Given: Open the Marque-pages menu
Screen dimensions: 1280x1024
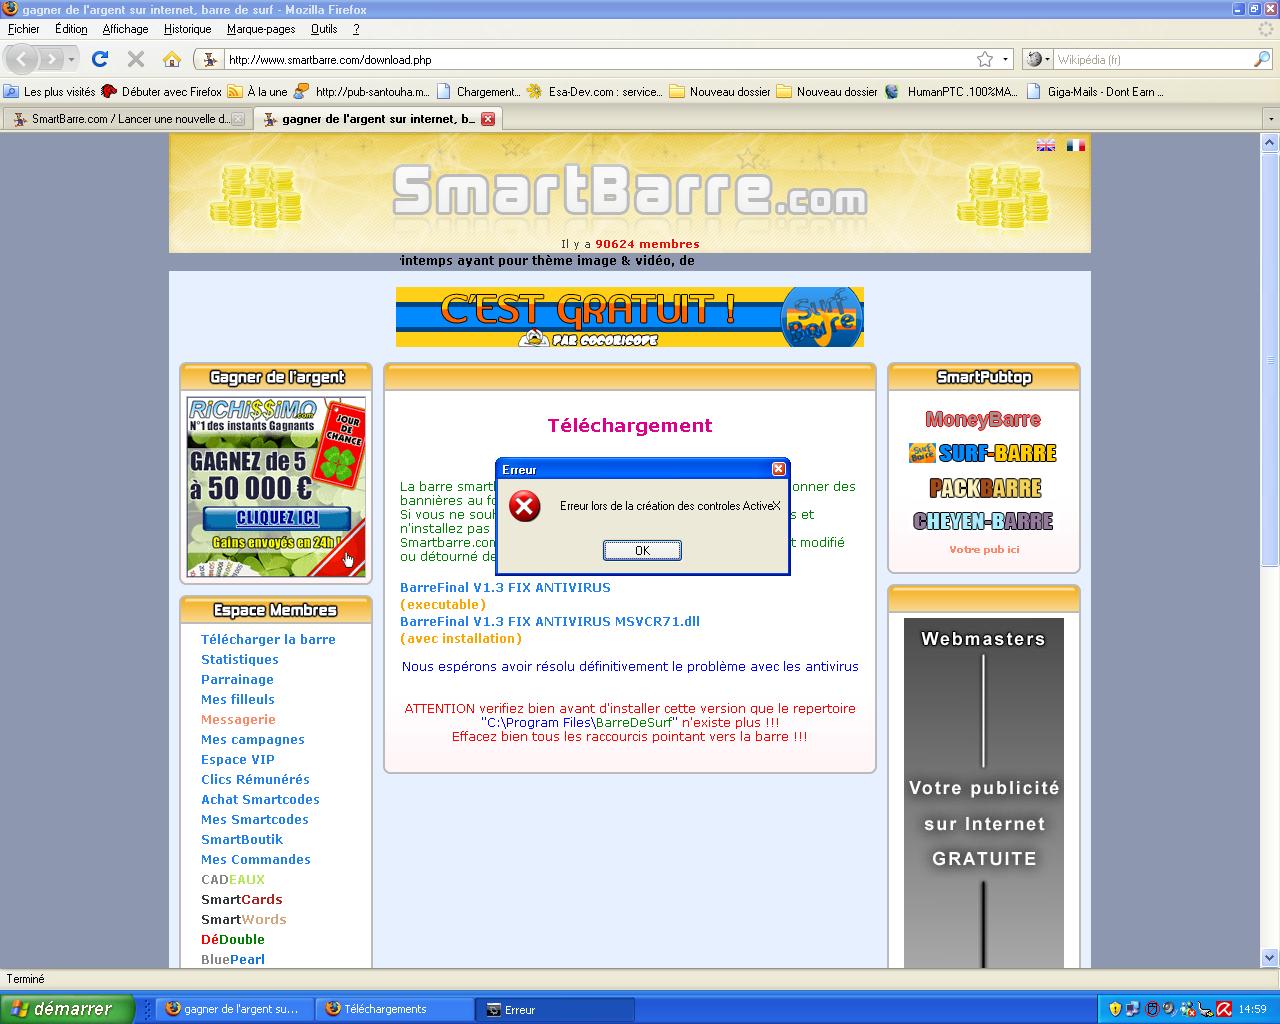Looking at the screenshot, I should (261, 29).
